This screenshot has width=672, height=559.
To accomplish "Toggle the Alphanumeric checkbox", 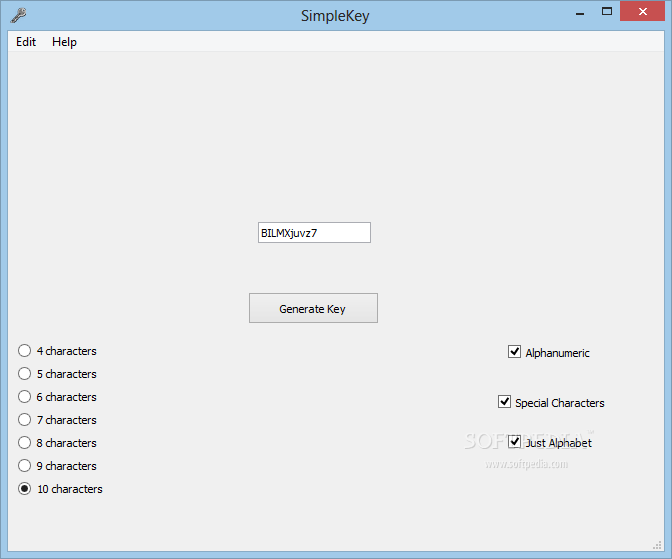I will (x=514, y=352).
